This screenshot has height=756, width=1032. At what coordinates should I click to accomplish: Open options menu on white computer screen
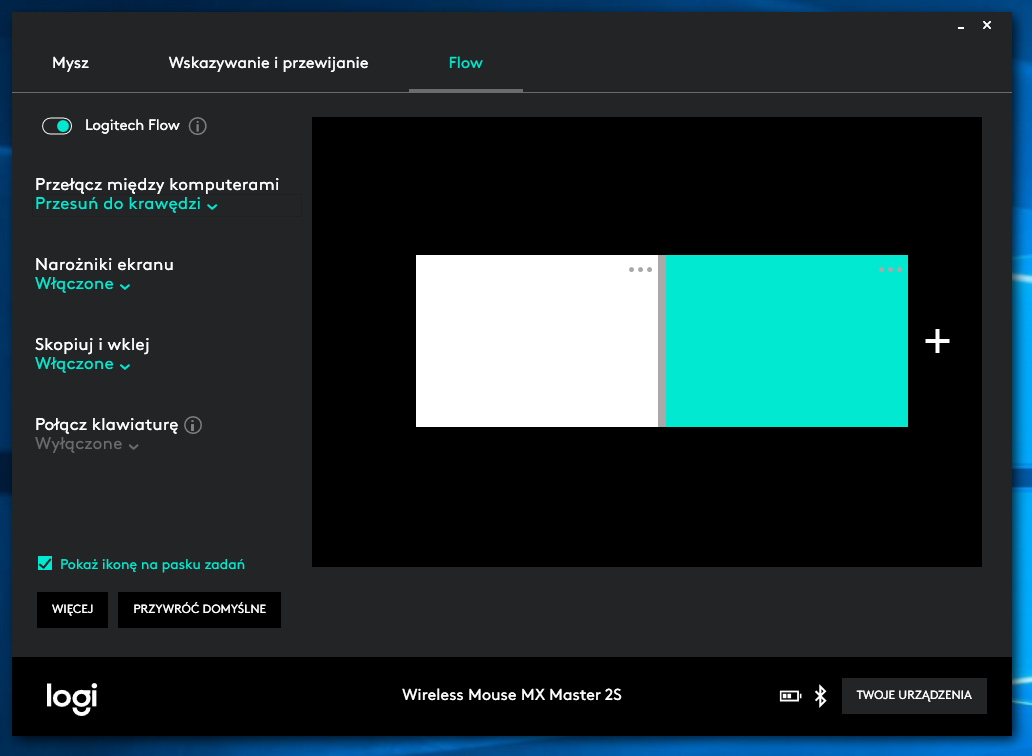point(640,270)
